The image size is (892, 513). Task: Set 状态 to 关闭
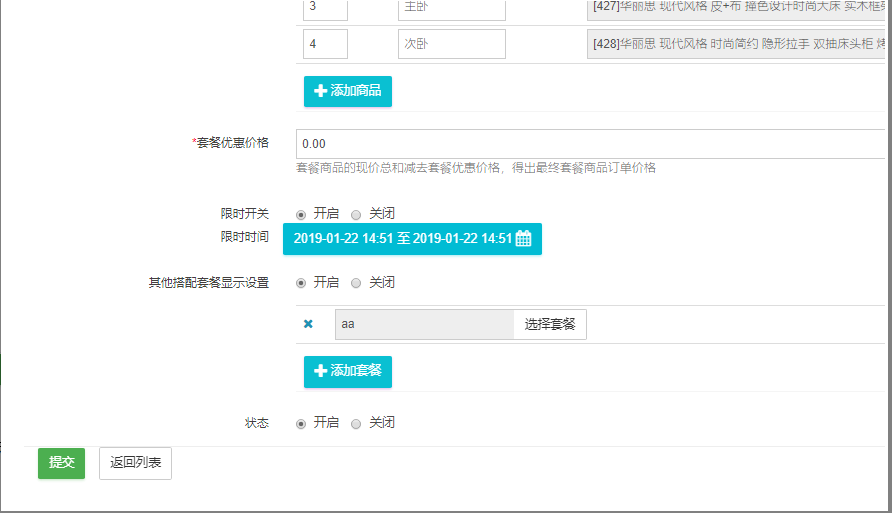click(x=356, y=423)
